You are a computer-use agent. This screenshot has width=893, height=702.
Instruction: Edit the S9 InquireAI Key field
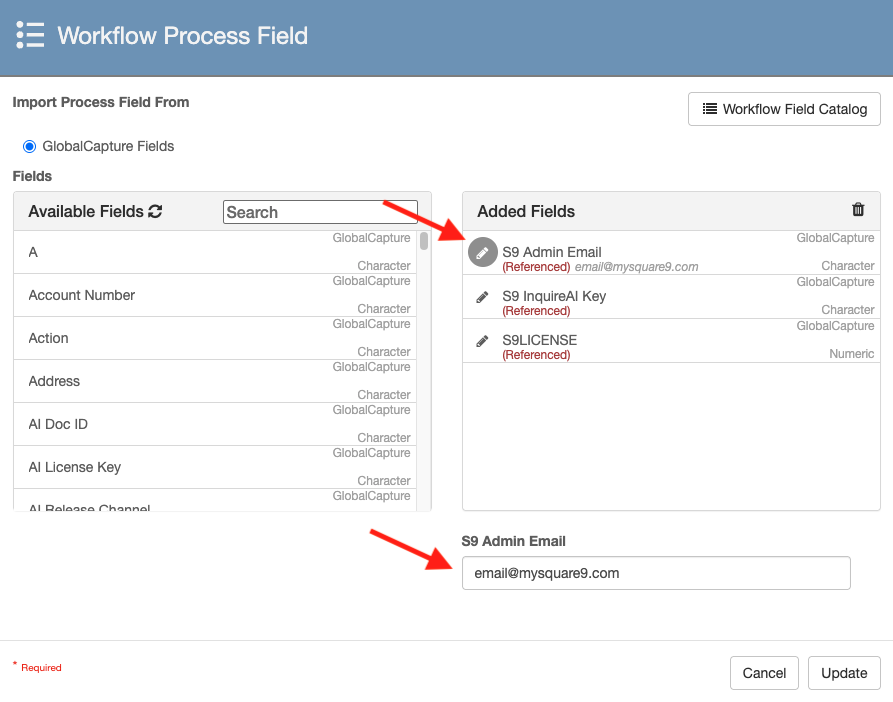click(x=483, y=297)
